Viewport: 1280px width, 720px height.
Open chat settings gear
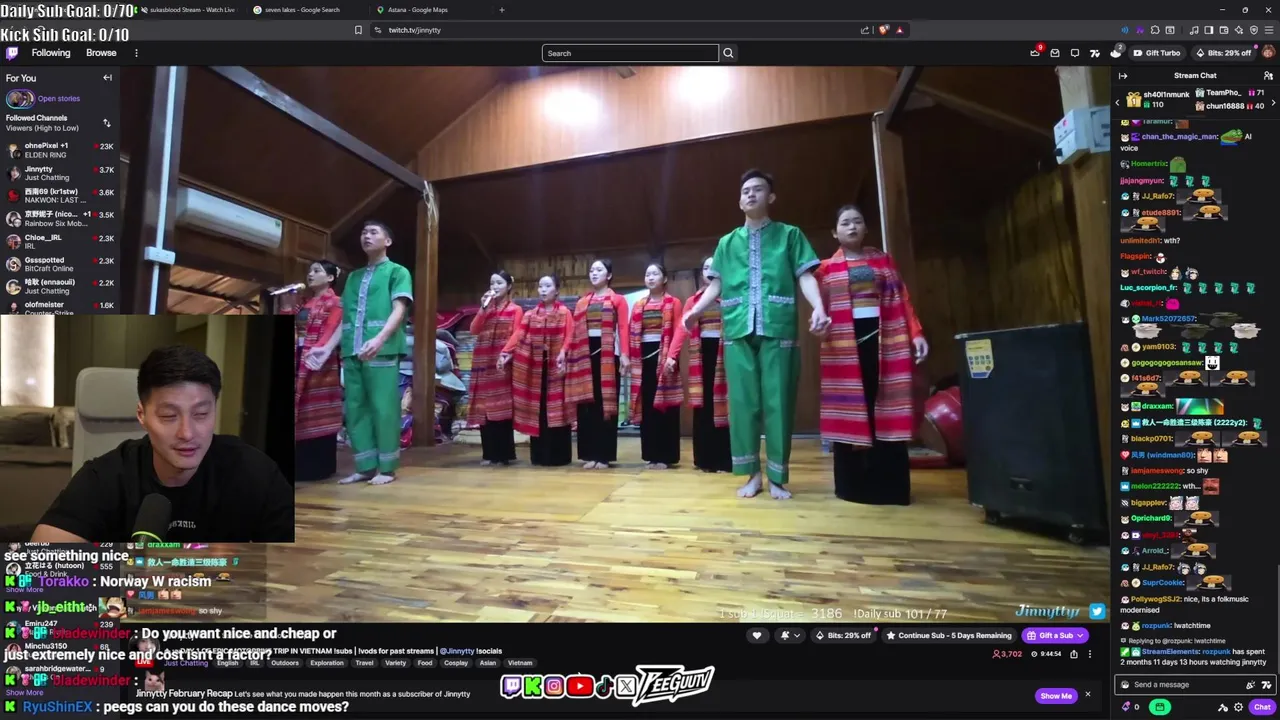1240,707
